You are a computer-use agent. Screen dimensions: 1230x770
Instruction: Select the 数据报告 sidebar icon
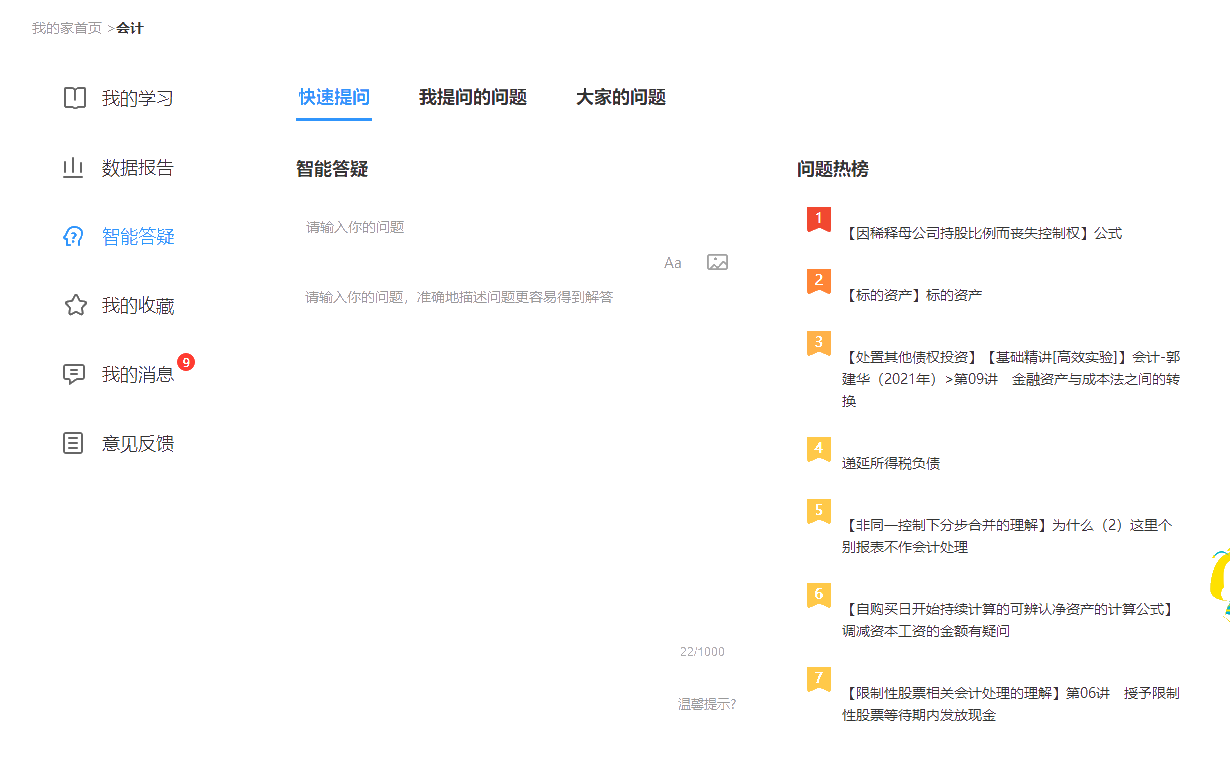(74, 167)
